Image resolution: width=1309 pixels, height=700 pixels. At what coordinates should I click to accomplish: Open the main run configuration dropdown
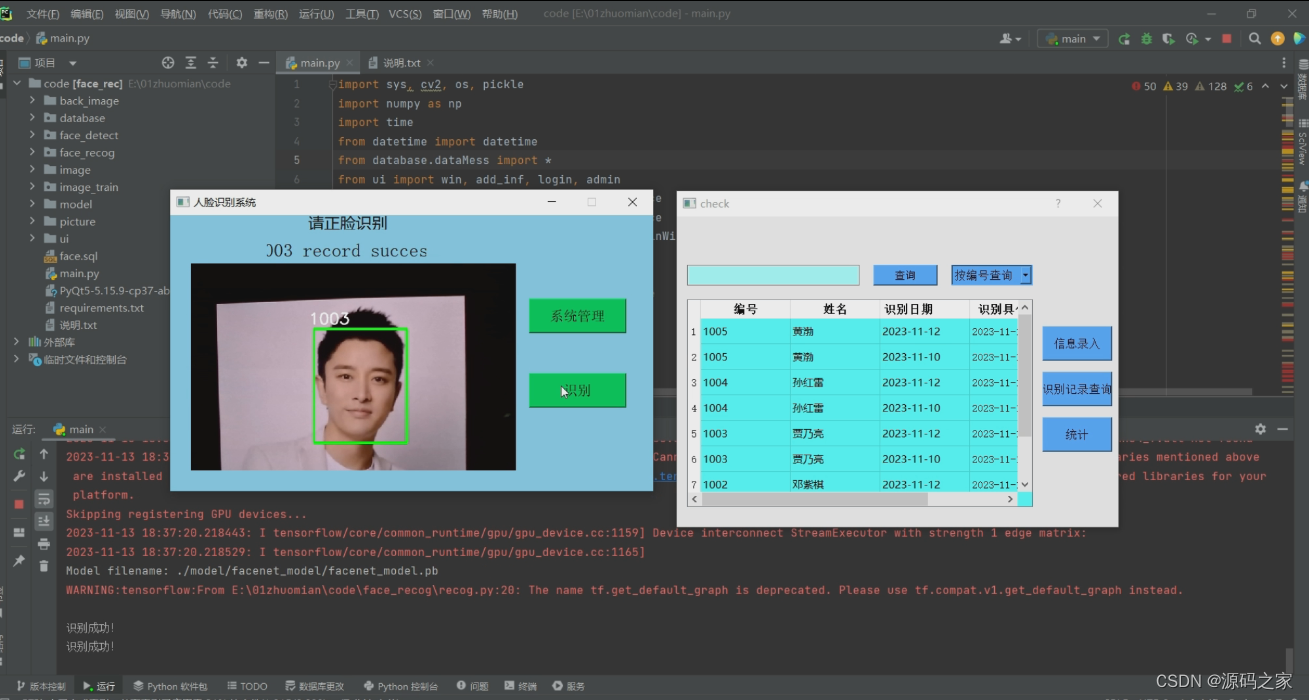(1073, 38)
